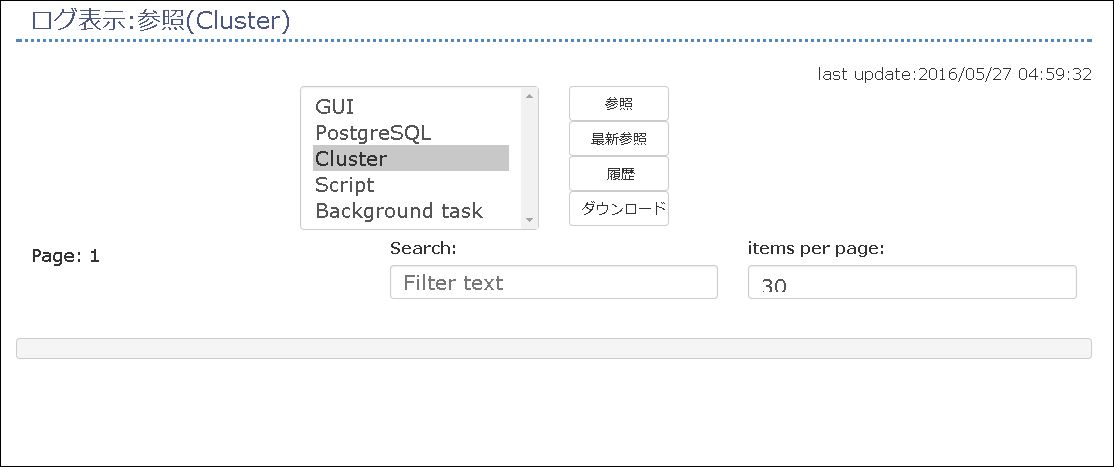
Task: Click the Page: 1 indicator
Action: coord(65,257)
